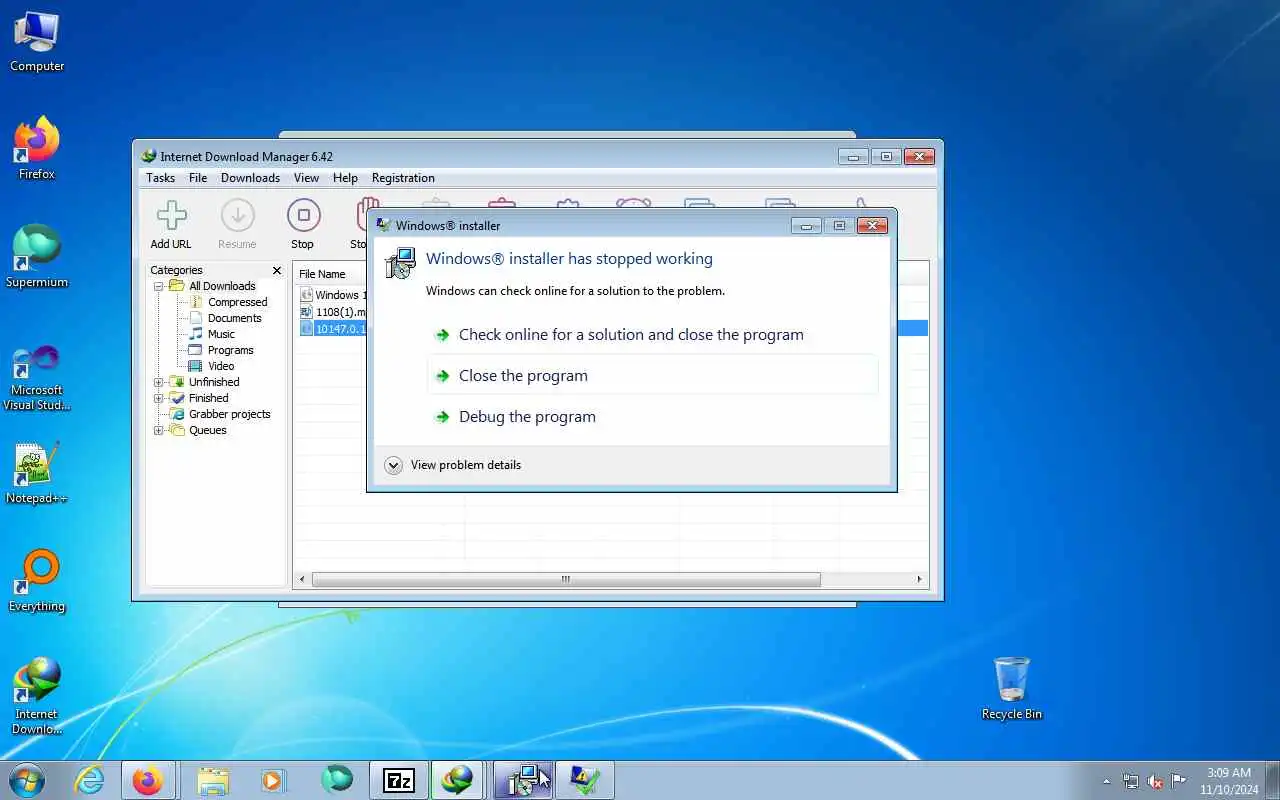The width and height of the screenshot is (1280, 800).
Task: Select the Compressed category
Action: [x=237, y=302]
